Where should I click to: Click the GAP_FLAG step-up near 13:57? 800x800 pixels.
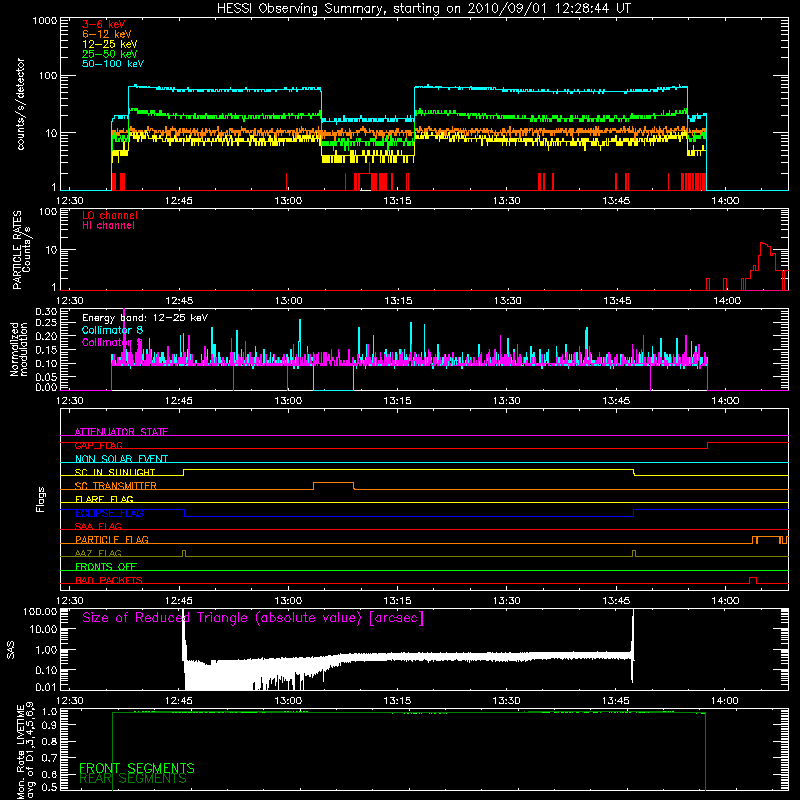(x=708, y=445)
